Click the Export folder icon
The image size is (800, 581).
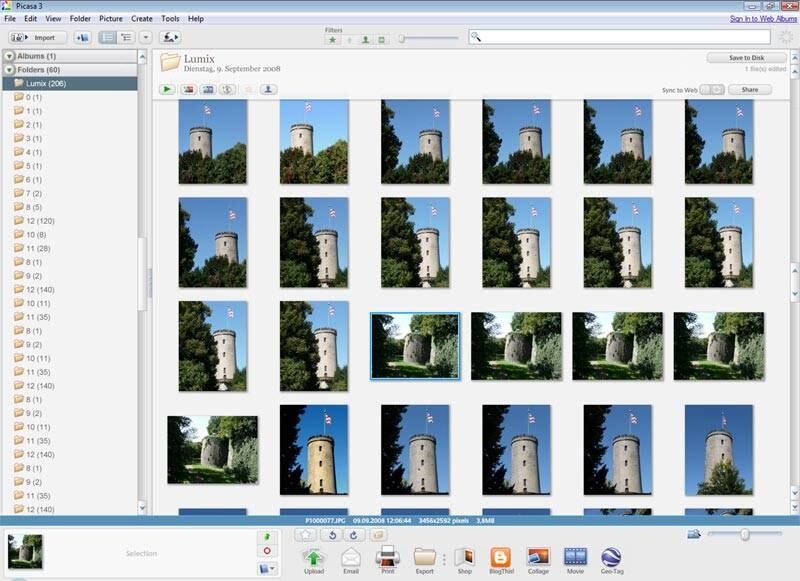click(x=425, y=558)
